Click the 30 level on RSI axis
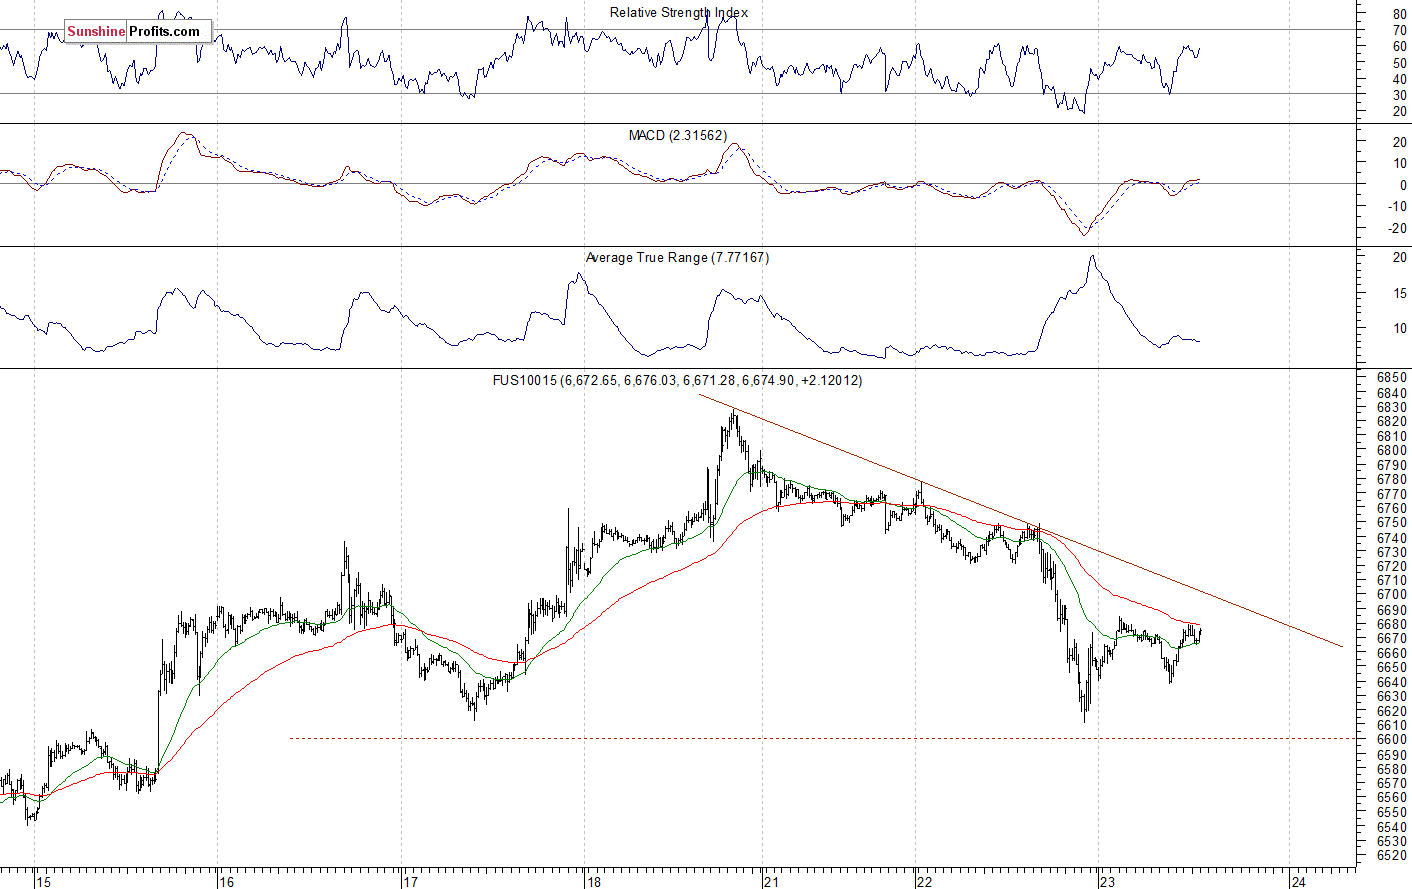 (1399, 95)
